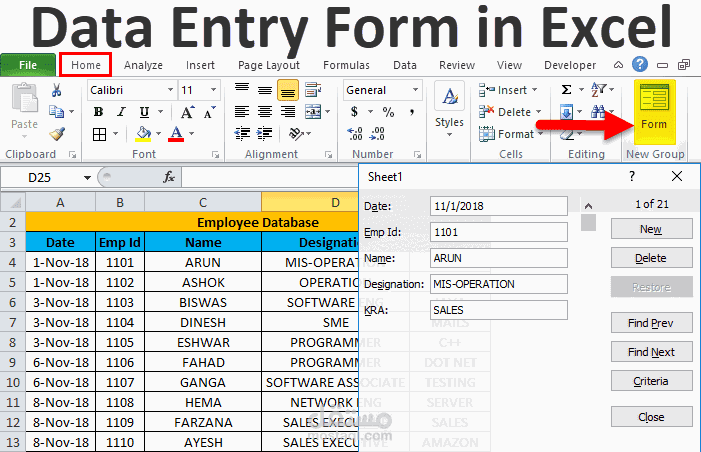Switch to the Home tab

[86, 65]
